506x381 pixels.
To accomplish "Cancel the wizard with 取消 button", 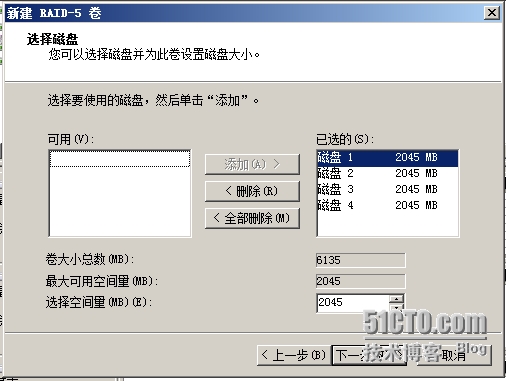I will [x=454, y=355].
